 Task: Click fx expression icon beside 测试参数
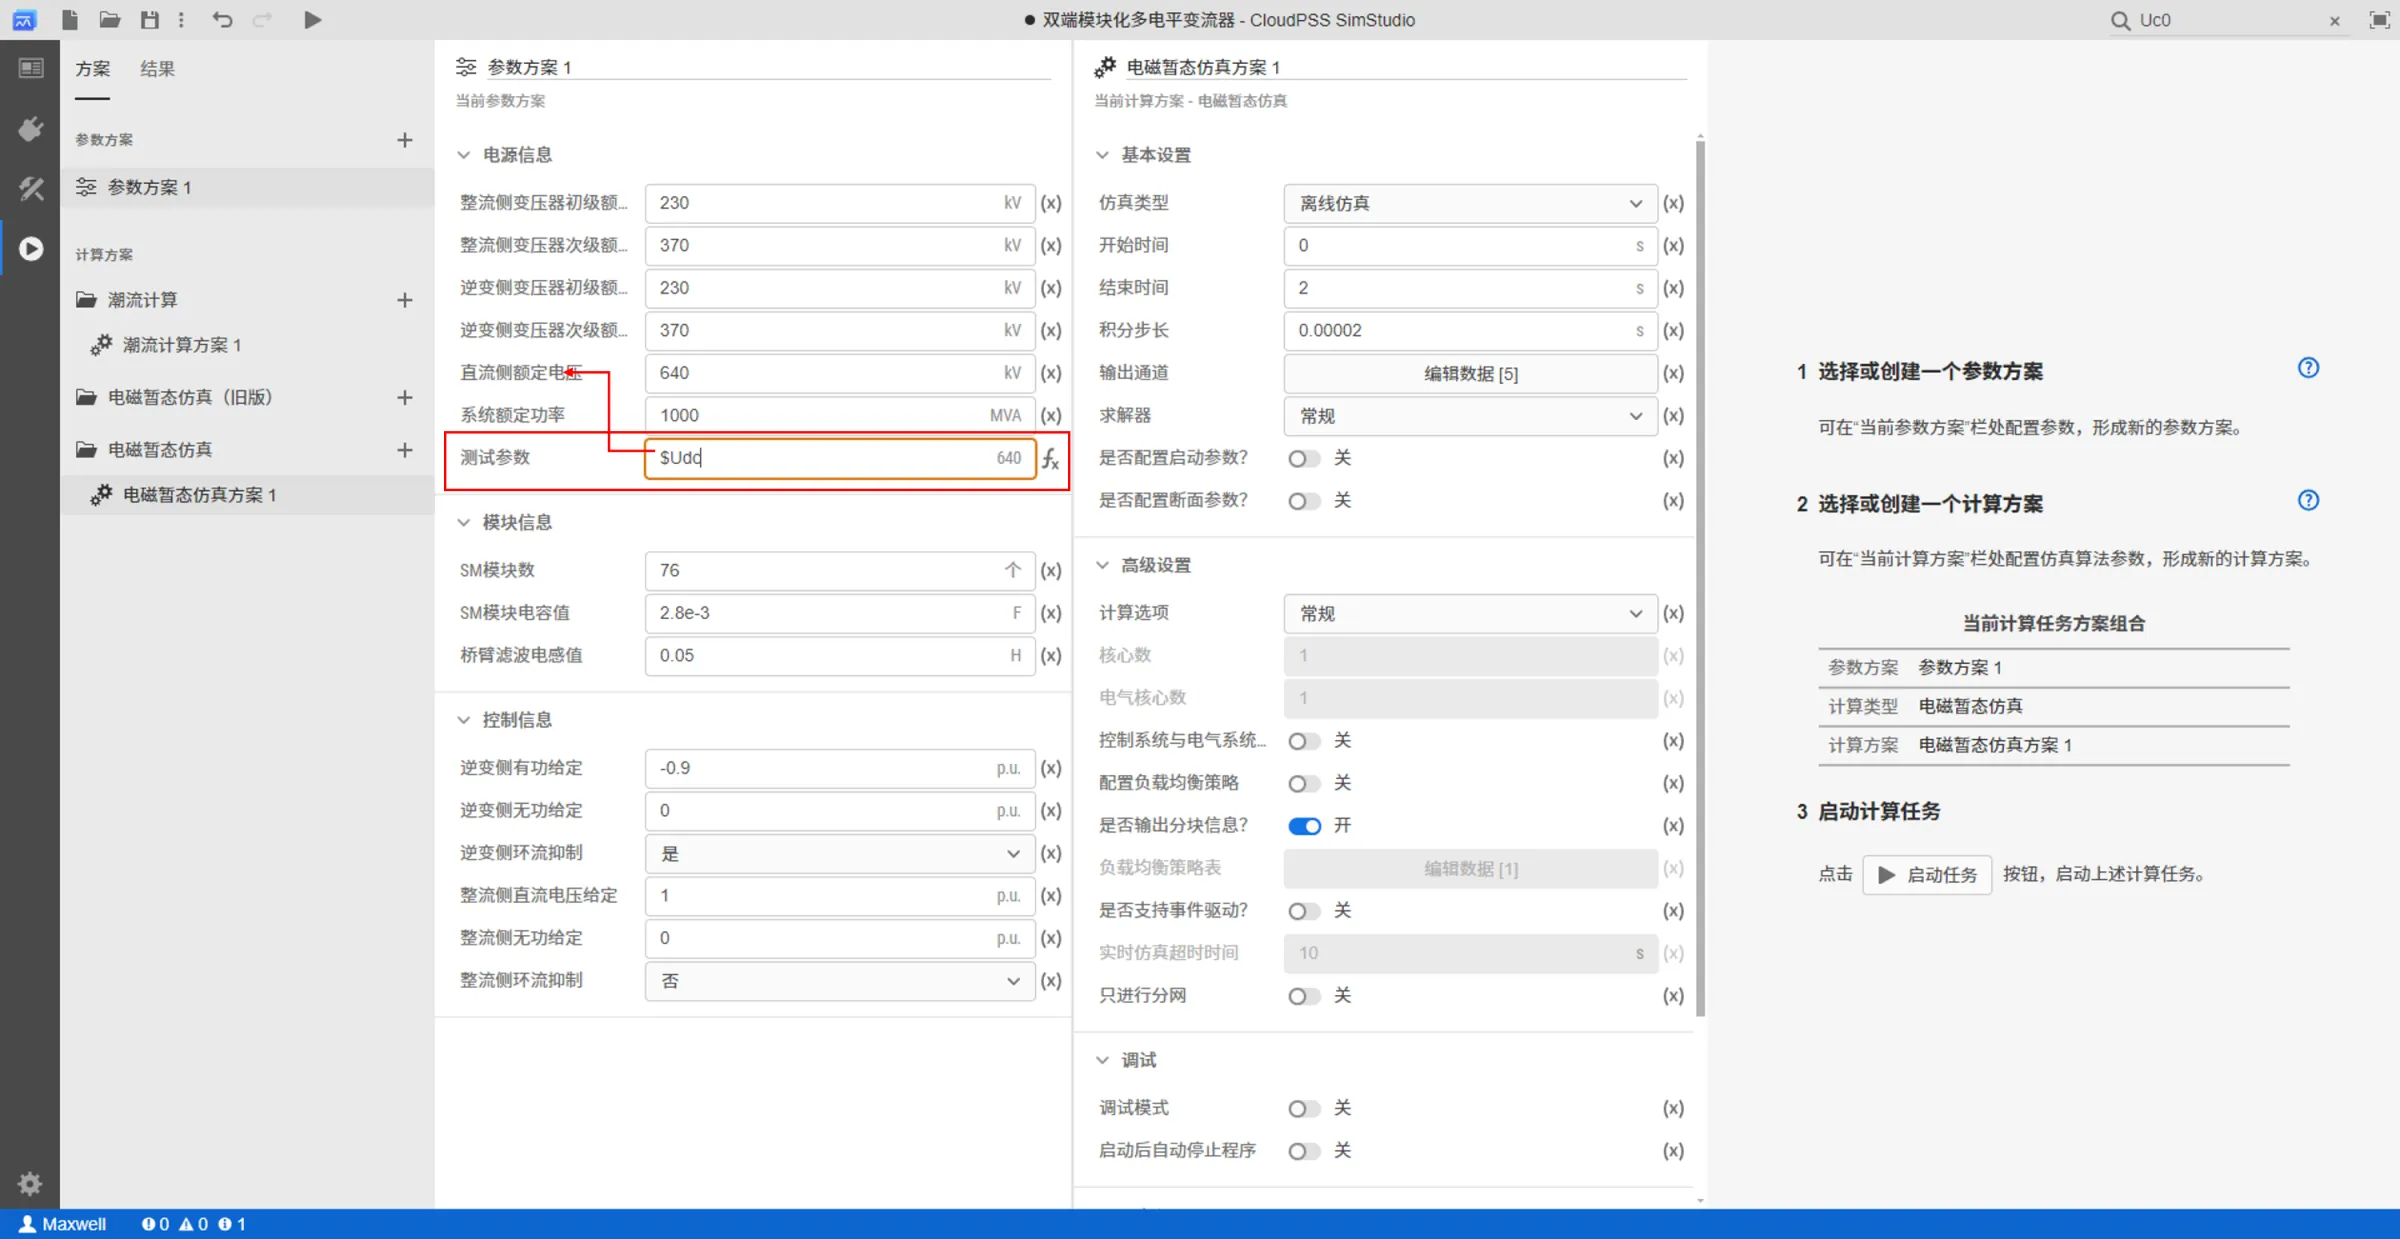[x=1050, y=458]
